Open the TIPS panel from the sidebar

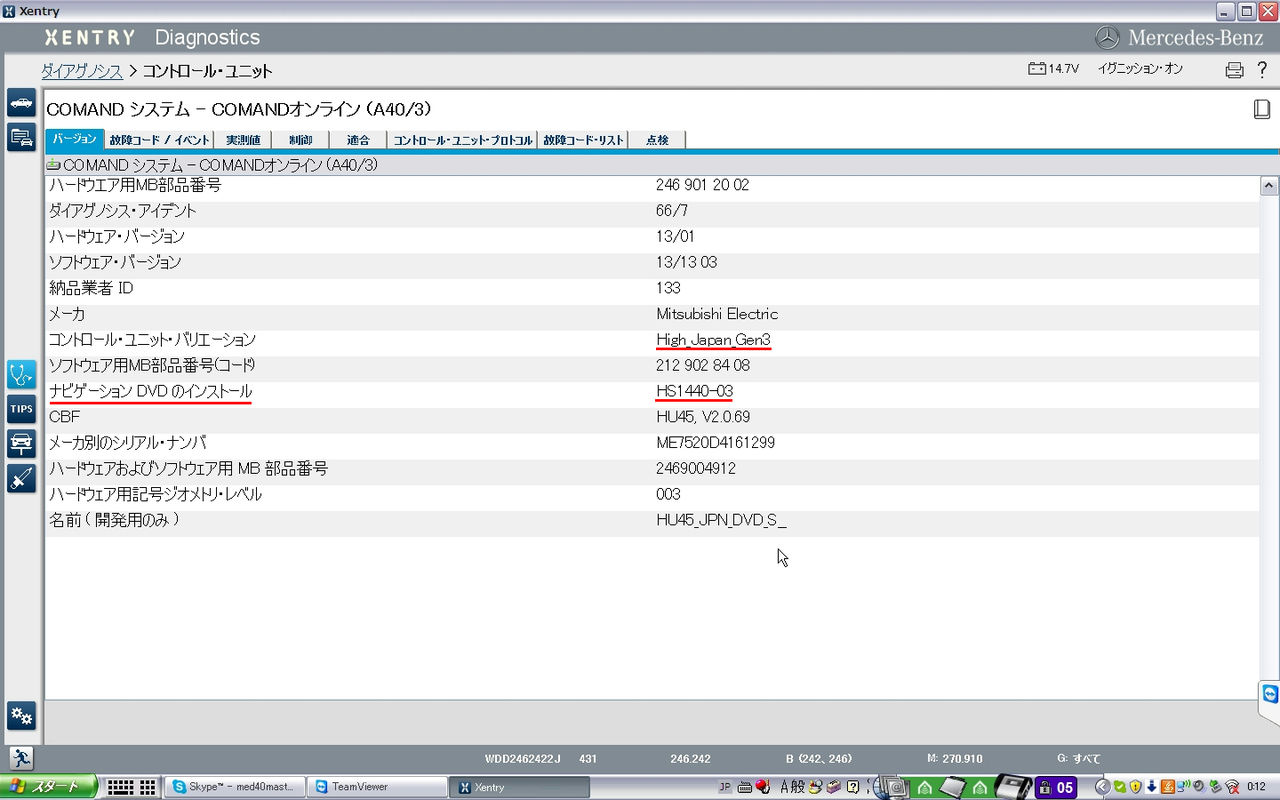tap(21, 409)
